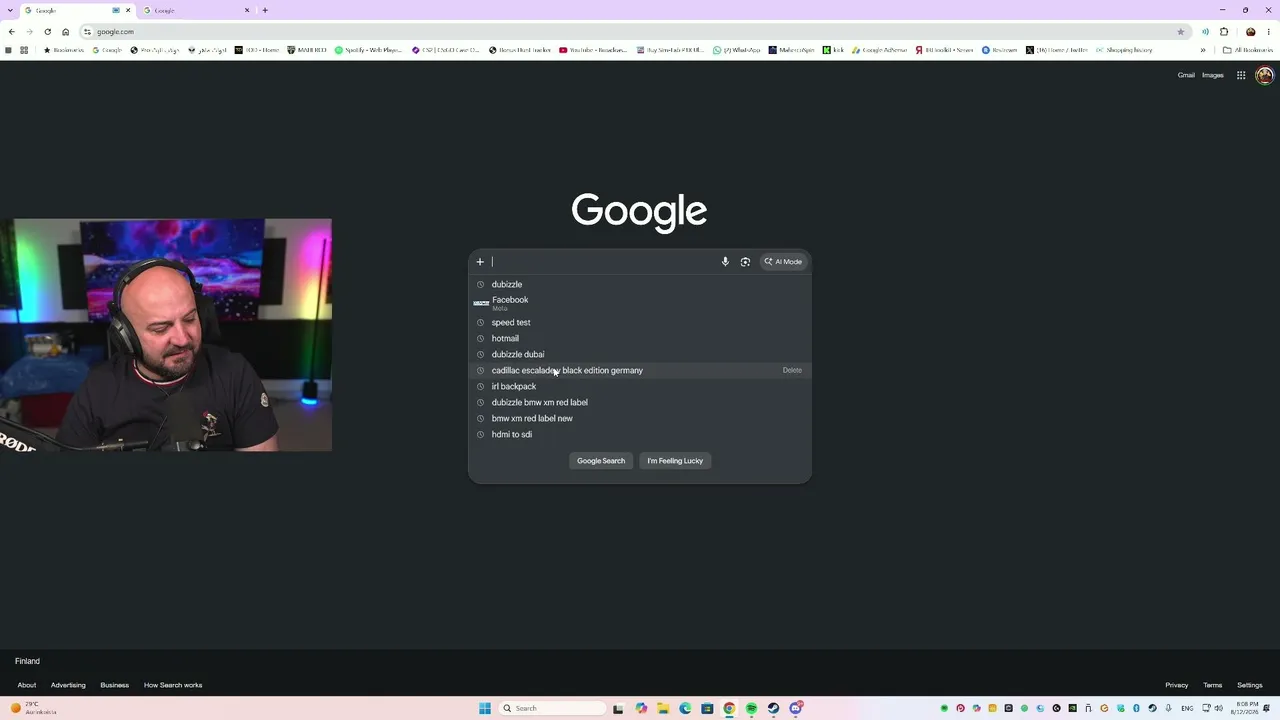Select the 'hotmail' suggestion
Viewport: 1280px width, 720px height.
(640, 338)
